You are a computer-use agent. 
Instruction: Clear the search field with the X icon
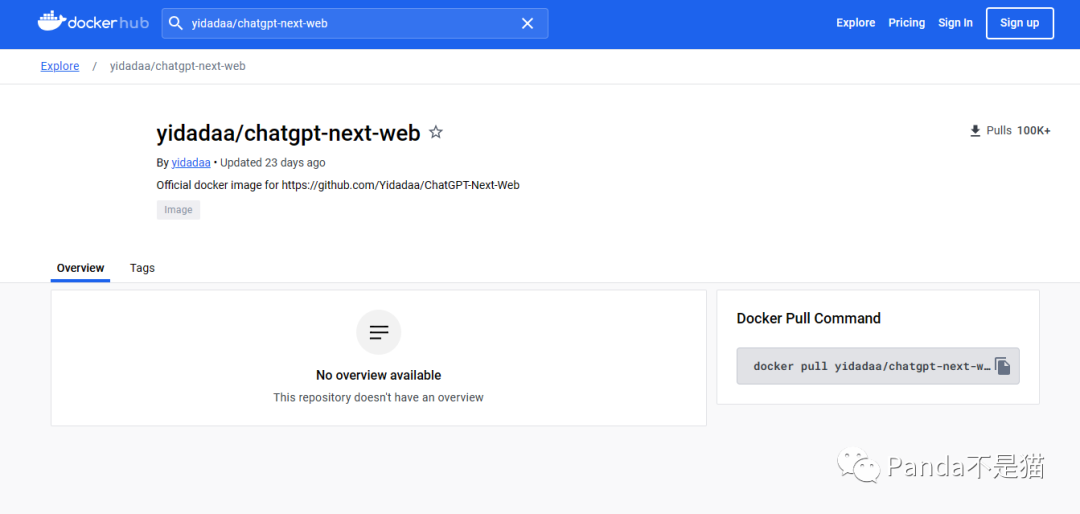[528, 23]
